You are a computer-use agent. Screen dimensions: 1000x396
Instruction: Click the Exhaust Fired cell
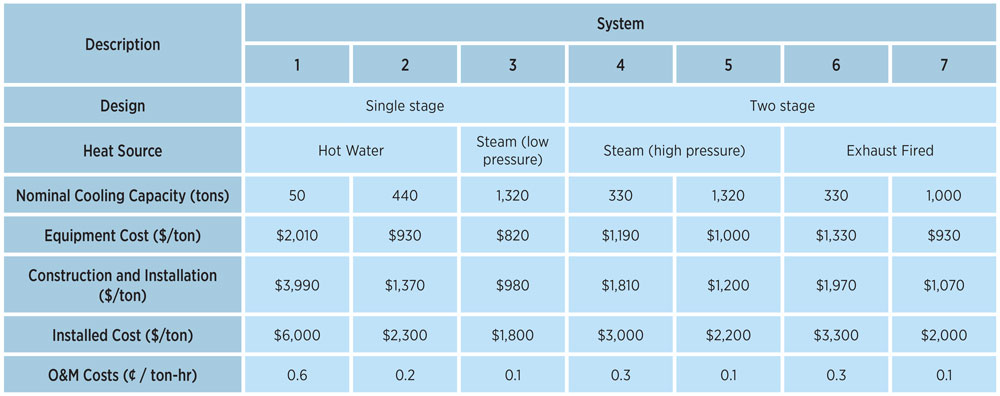coord(890,150)
